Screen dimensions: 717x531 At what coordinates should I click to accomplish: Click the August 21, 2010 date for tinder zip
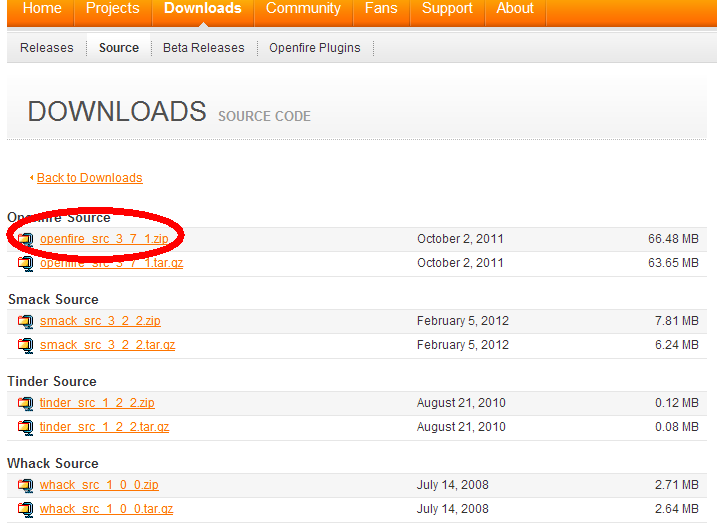(461, 403)
